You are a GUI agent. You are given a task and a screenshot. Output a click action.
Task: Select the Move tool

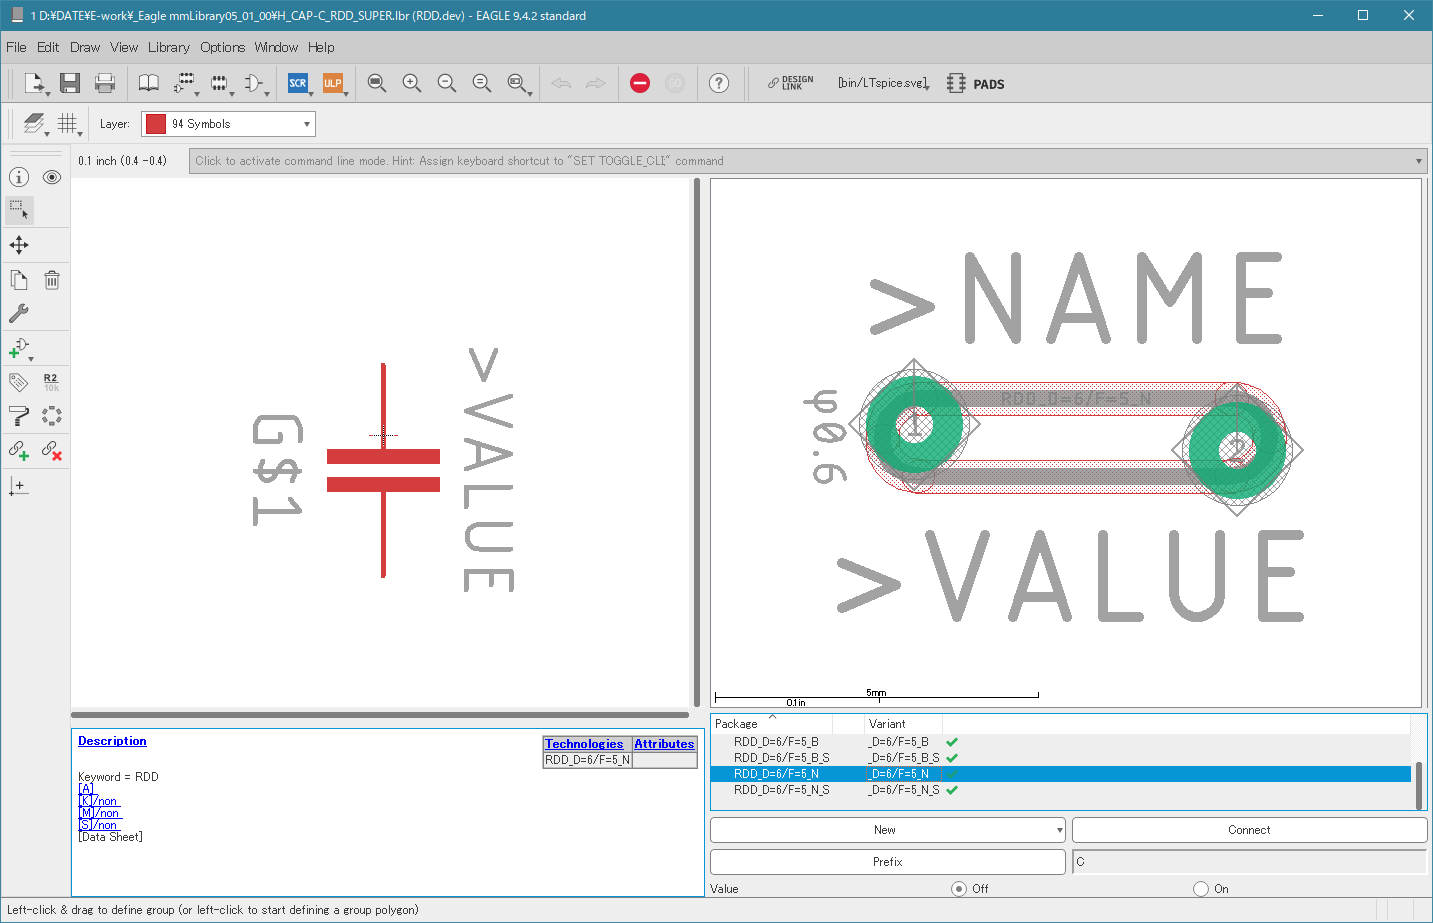19,245
